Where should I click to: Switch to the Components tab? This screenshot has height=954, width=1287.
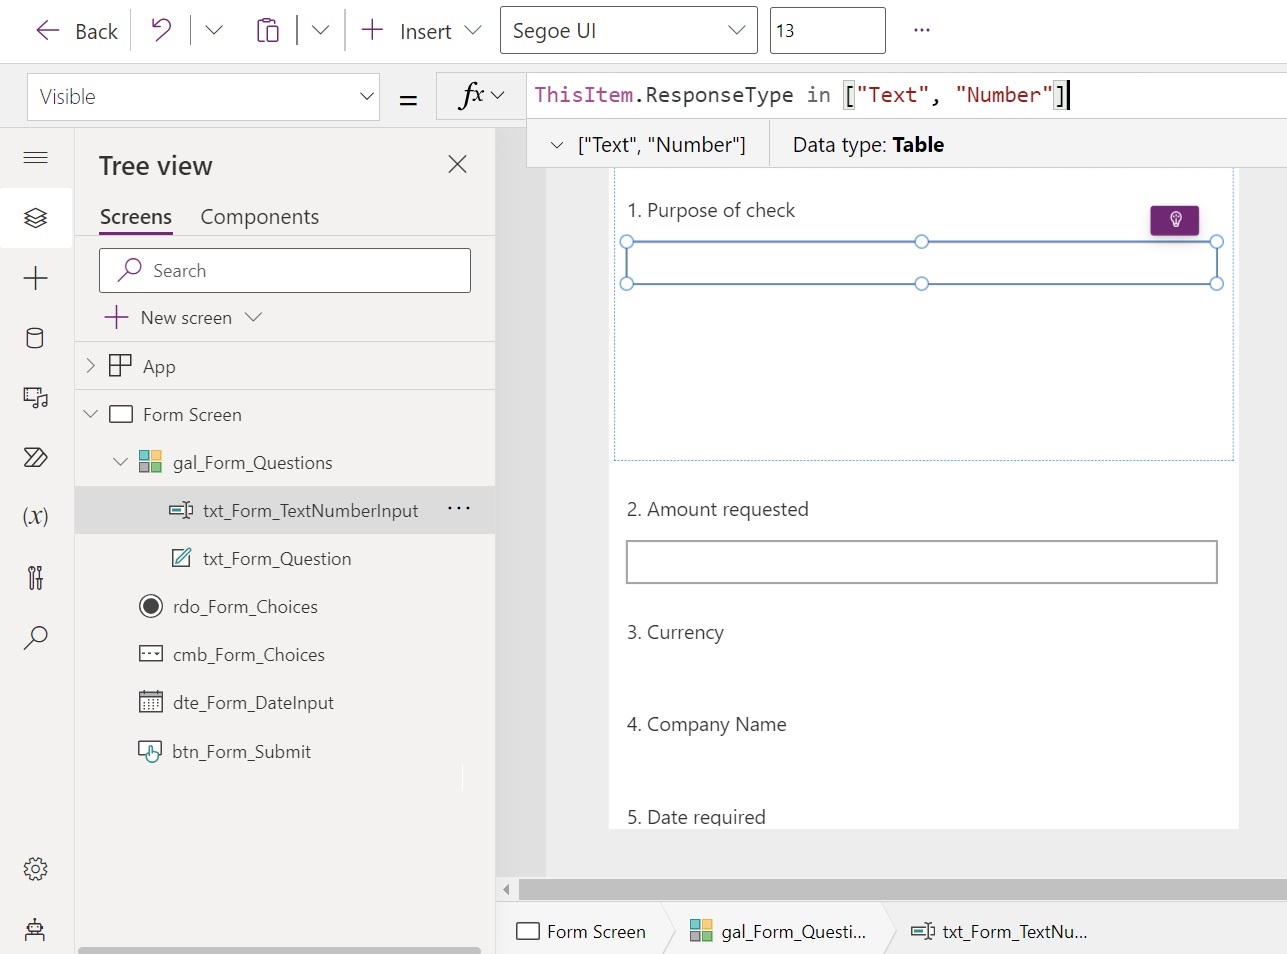[259, 216]
